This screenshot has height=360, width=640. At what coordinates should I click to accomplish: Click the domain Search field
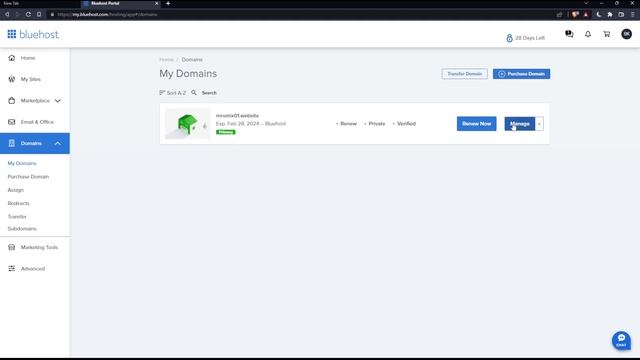(x=209, y=93)
